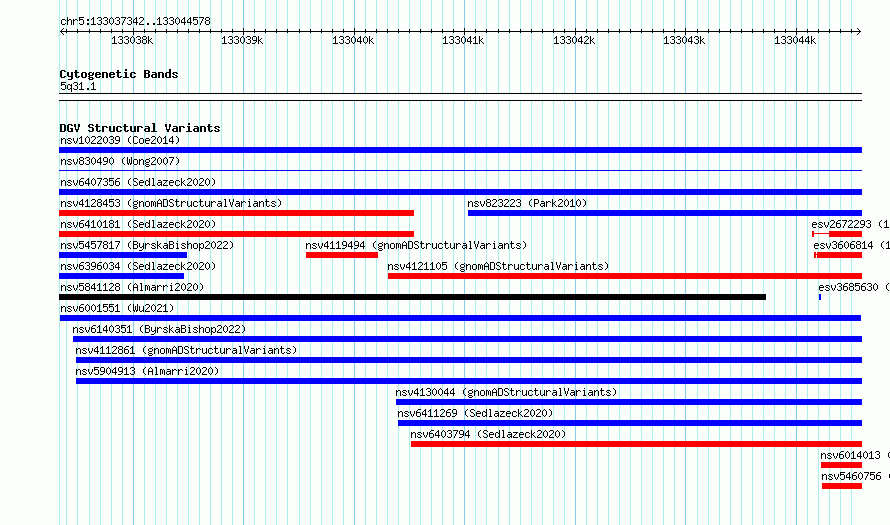The height and width of the screenshot is (525, 890).
Task: Click the 133044k ruler tick label
Action: [795, 40]
